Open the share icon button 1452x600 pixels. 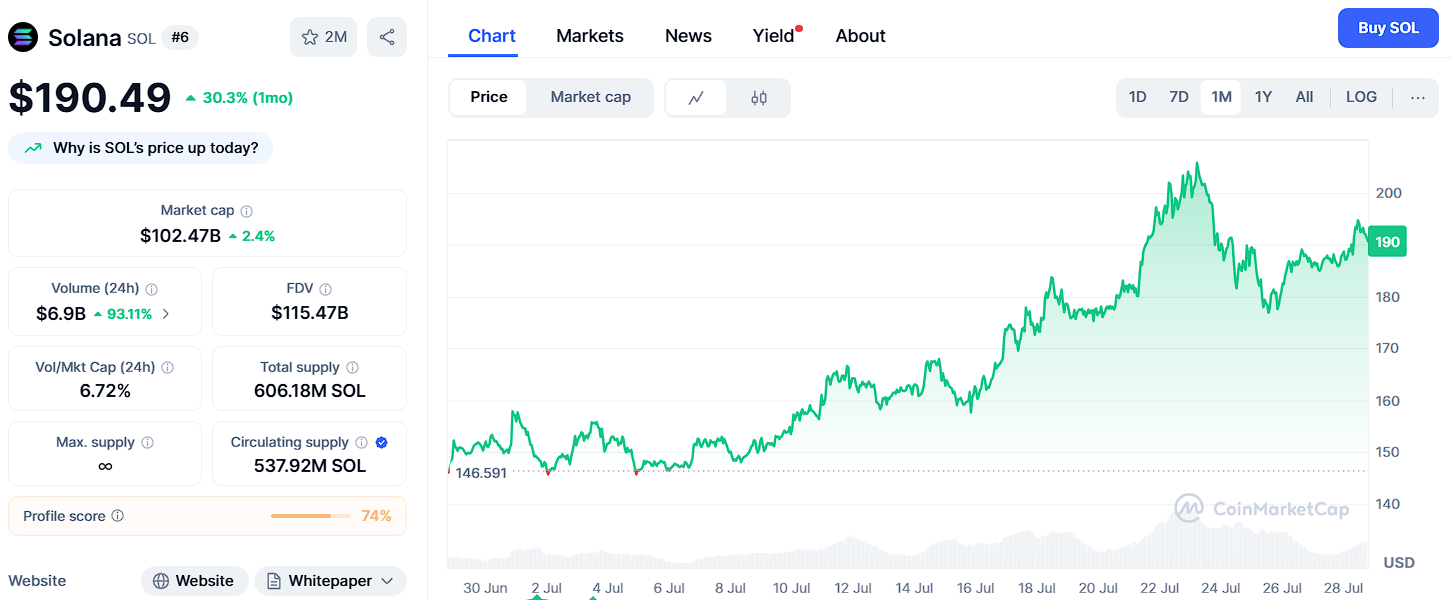click(387, 37)
